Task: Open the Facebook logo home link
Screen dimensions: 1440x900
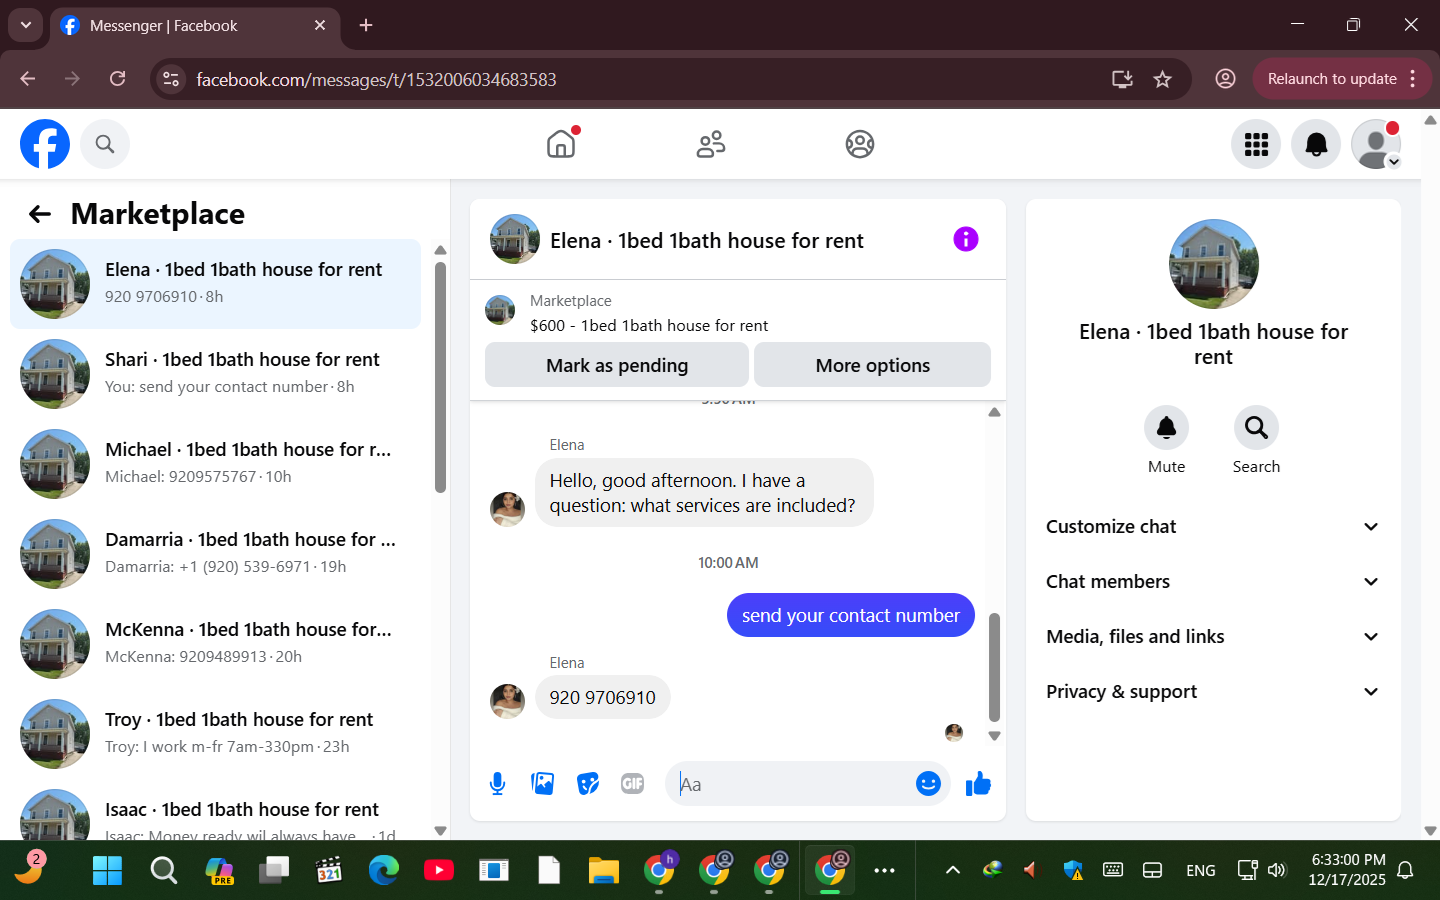Action: [x=45, y=144]
